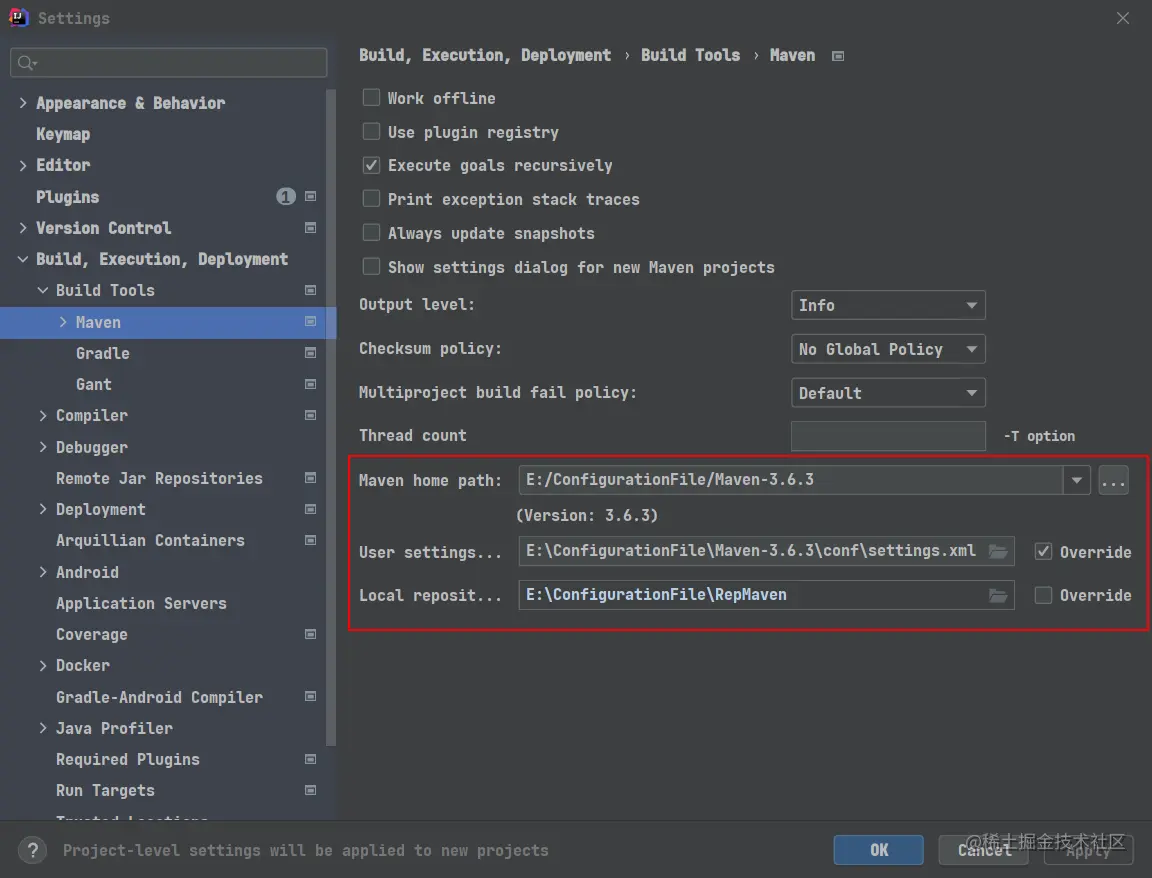Click the project-level icon beside Deployment

pyautogui.click(x=311, y=509)
